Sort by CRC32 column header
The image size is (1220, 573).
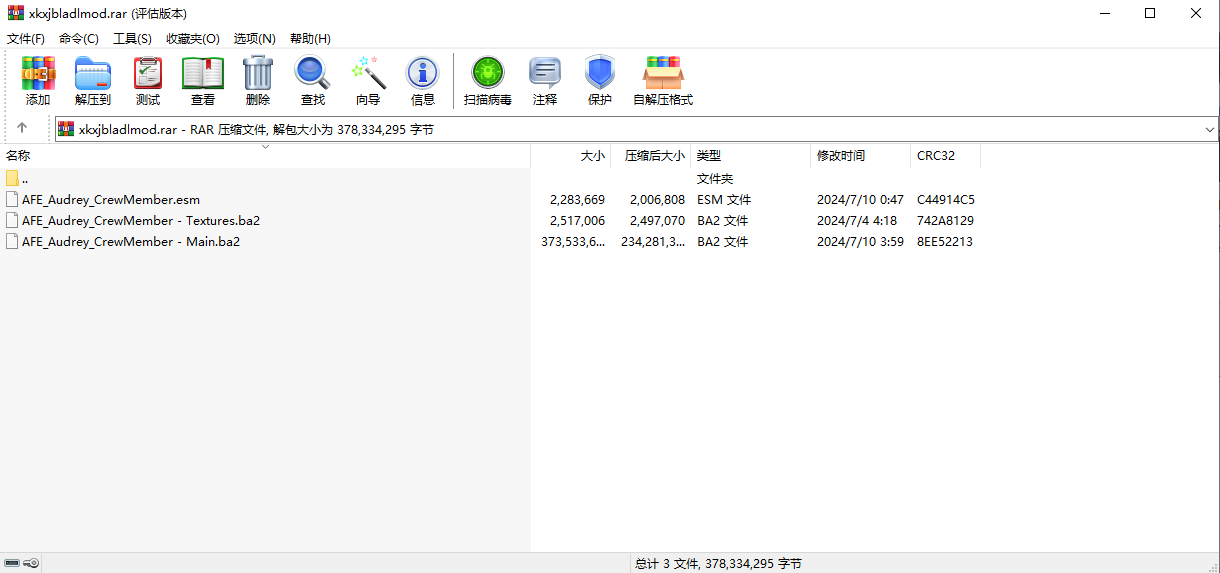click(945, 156)
